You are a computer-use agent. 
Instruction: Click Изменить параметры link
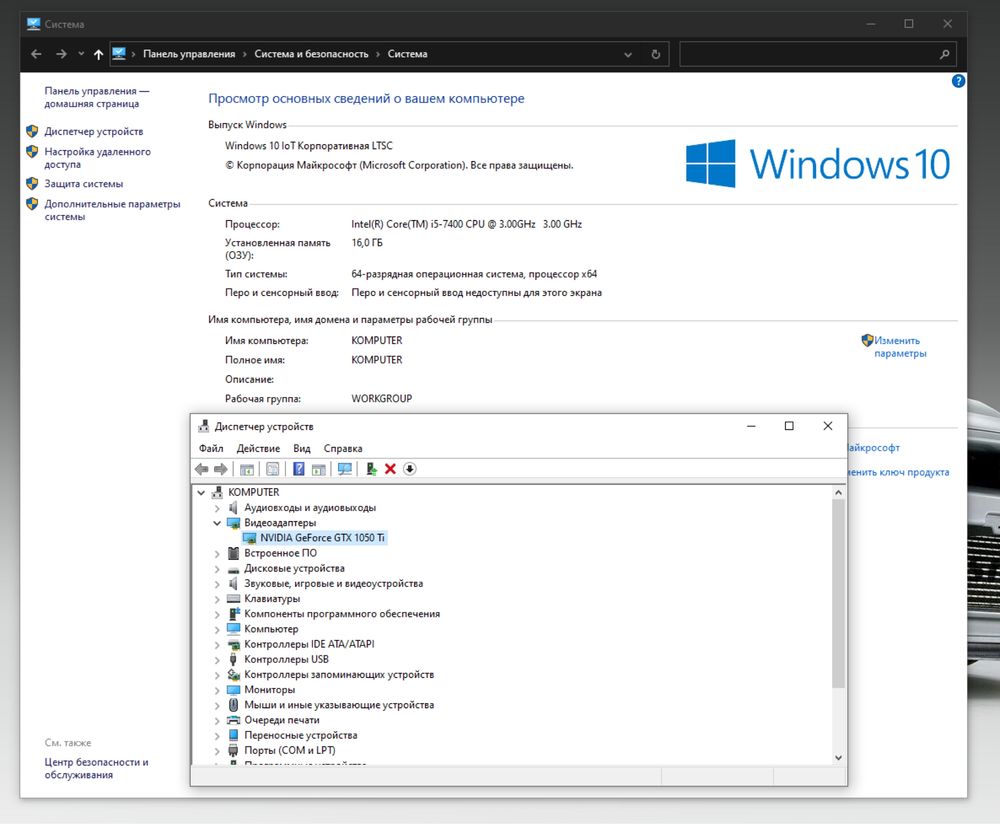[x=899, y=347]
